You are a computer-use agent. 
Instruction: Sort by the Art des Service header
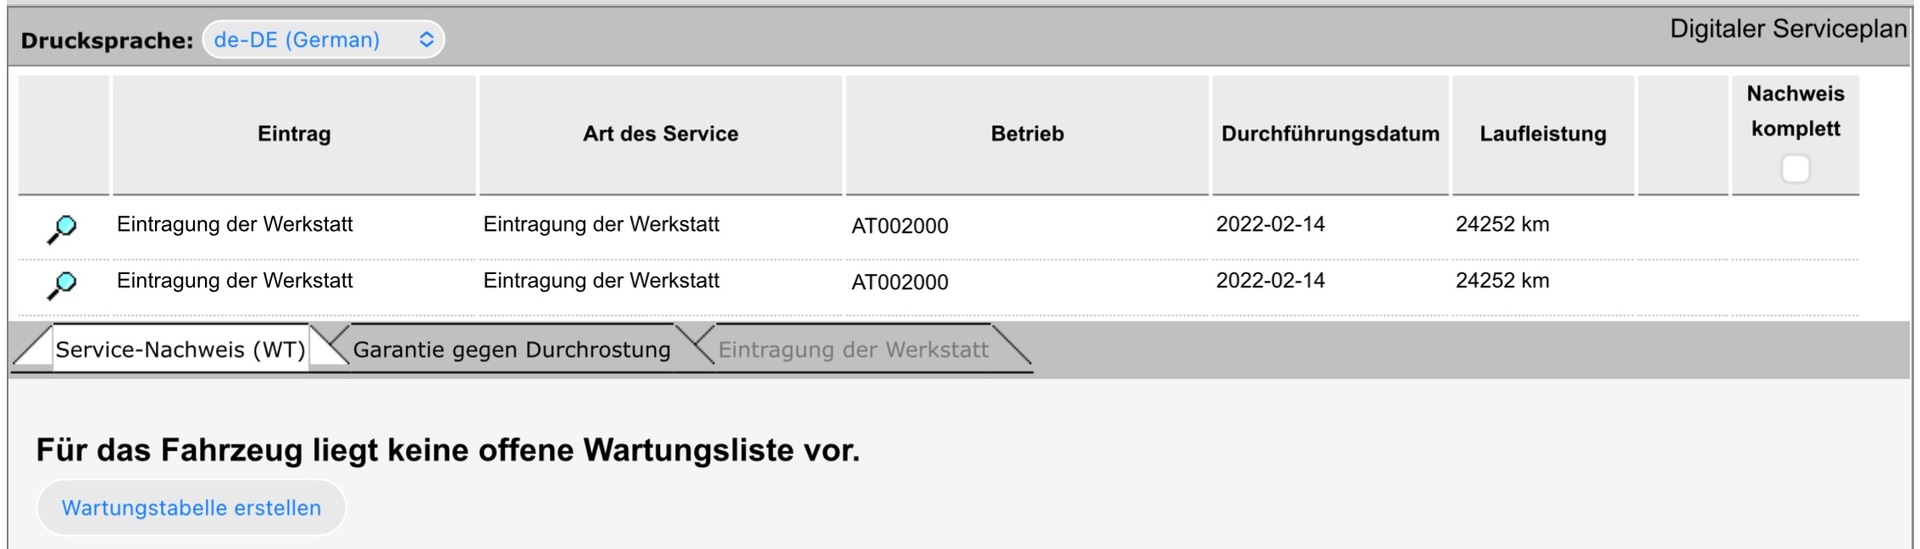[660, 134]
